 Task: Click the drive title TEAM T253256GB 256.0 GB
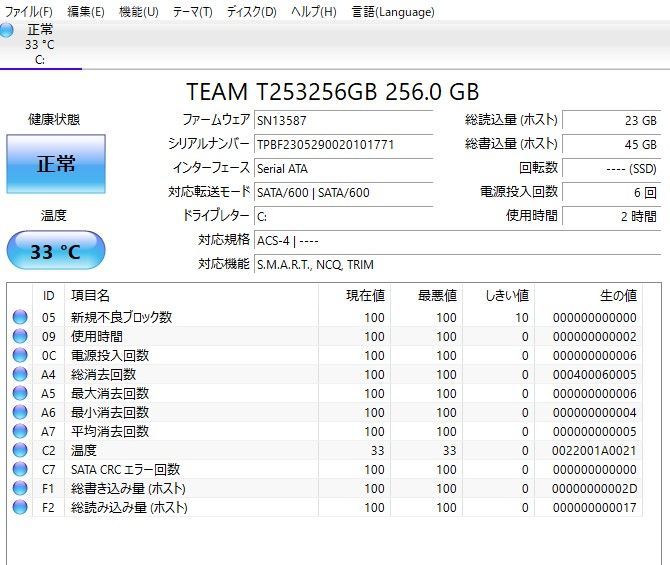point(332,91)
